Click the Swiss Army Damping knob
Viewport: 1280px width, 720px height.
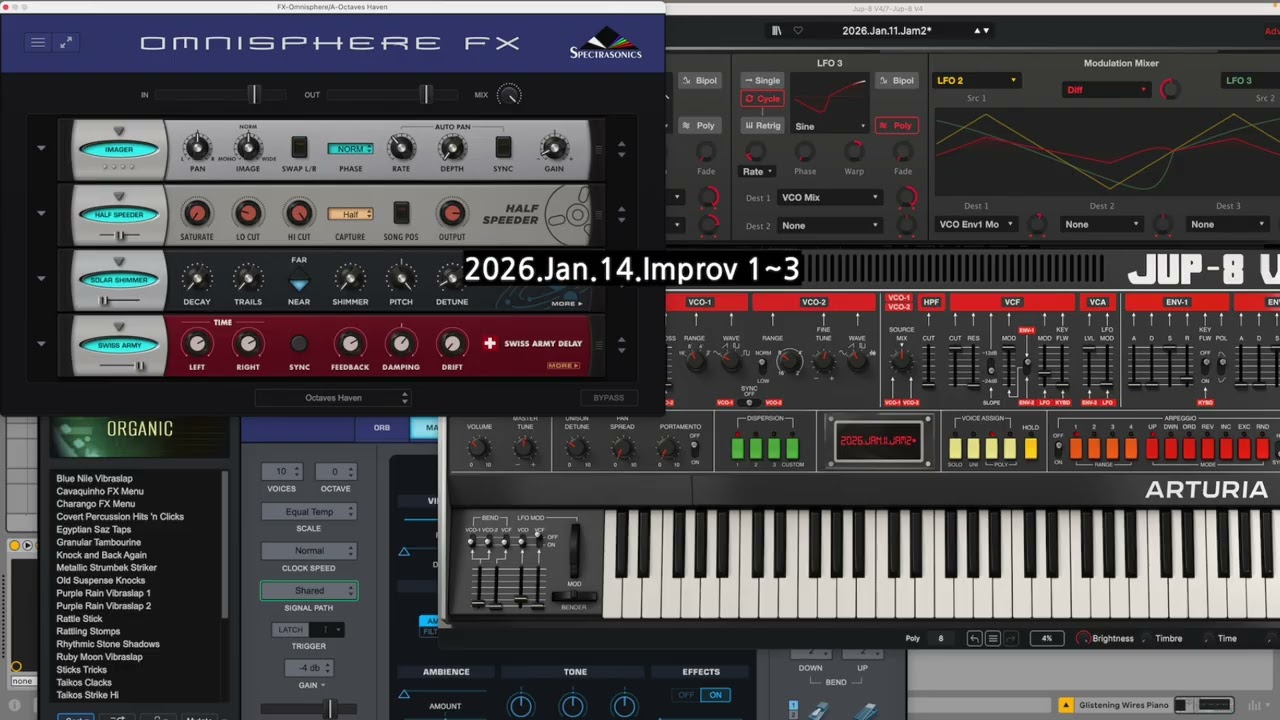pos(401,344)
